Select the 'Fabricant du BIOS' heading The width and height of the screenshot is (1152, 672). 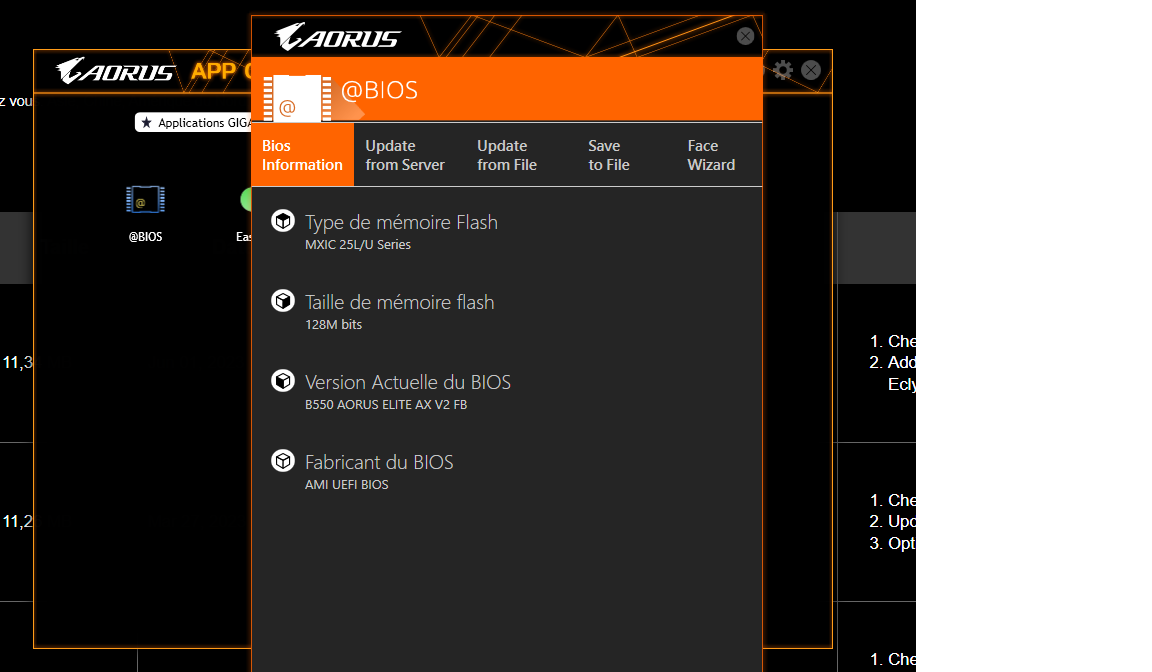pos(379,462)
